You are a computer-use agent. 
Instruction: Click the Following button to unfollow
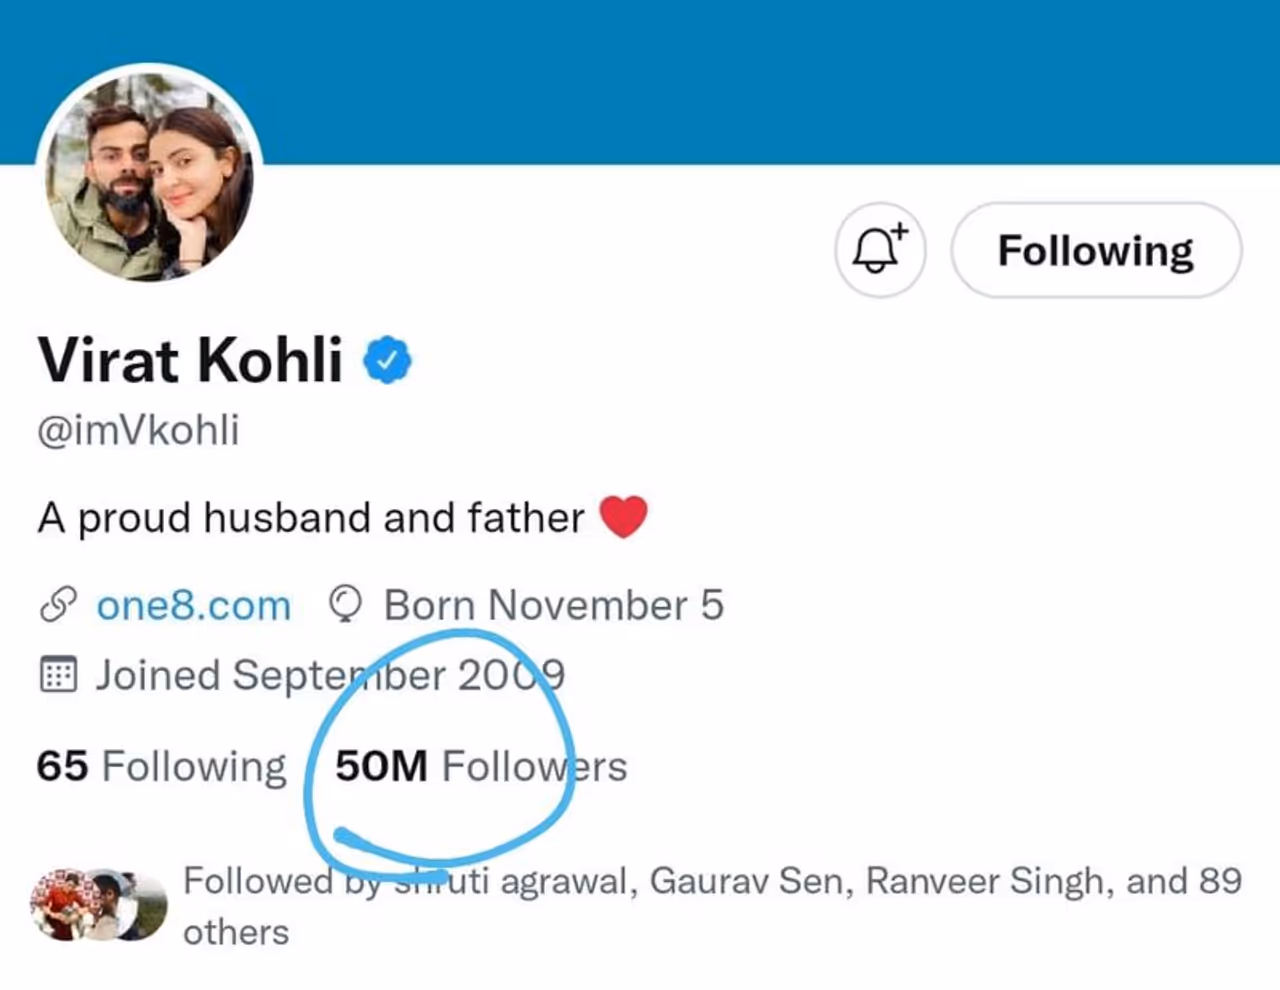1095,250
